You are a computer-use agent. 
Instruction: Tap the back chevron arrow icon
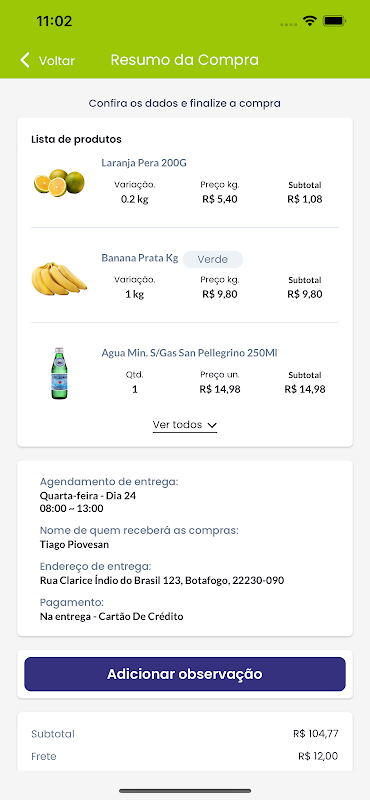tap(24, 60)
